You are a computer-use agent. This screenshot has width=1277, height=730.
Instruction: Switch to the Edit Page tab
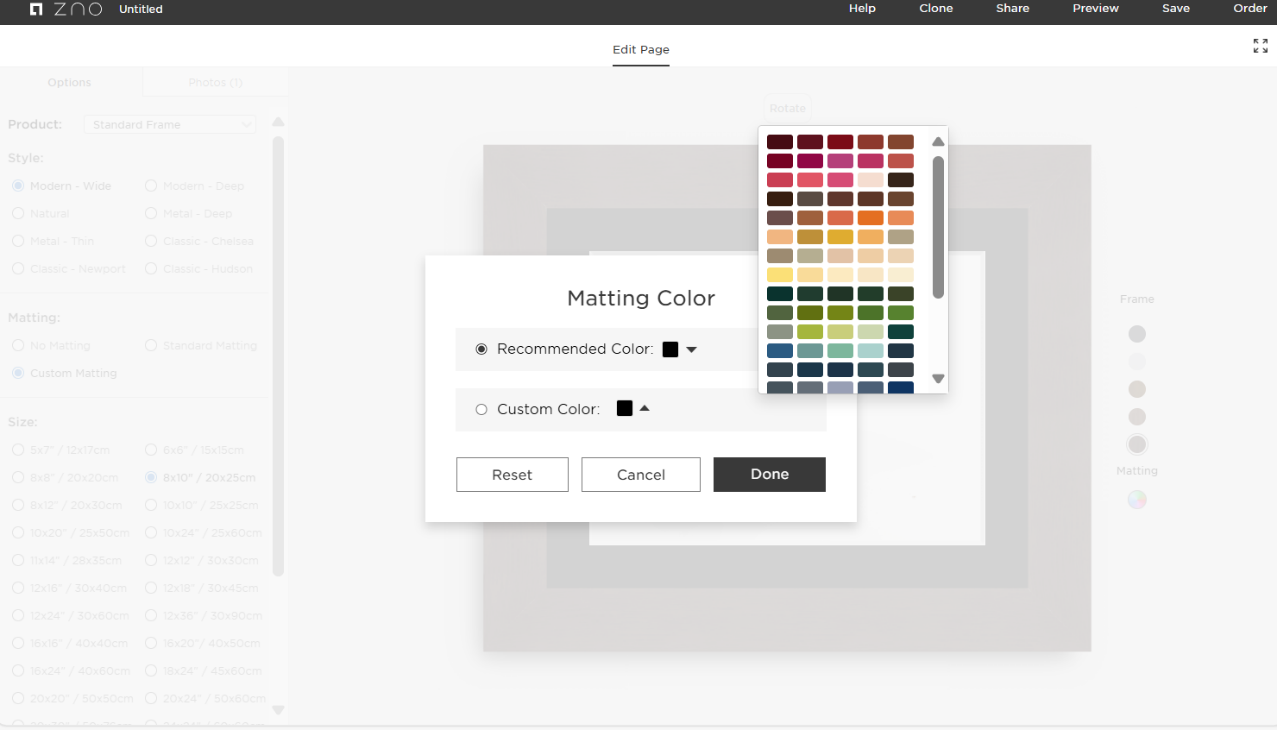(641, 50)
